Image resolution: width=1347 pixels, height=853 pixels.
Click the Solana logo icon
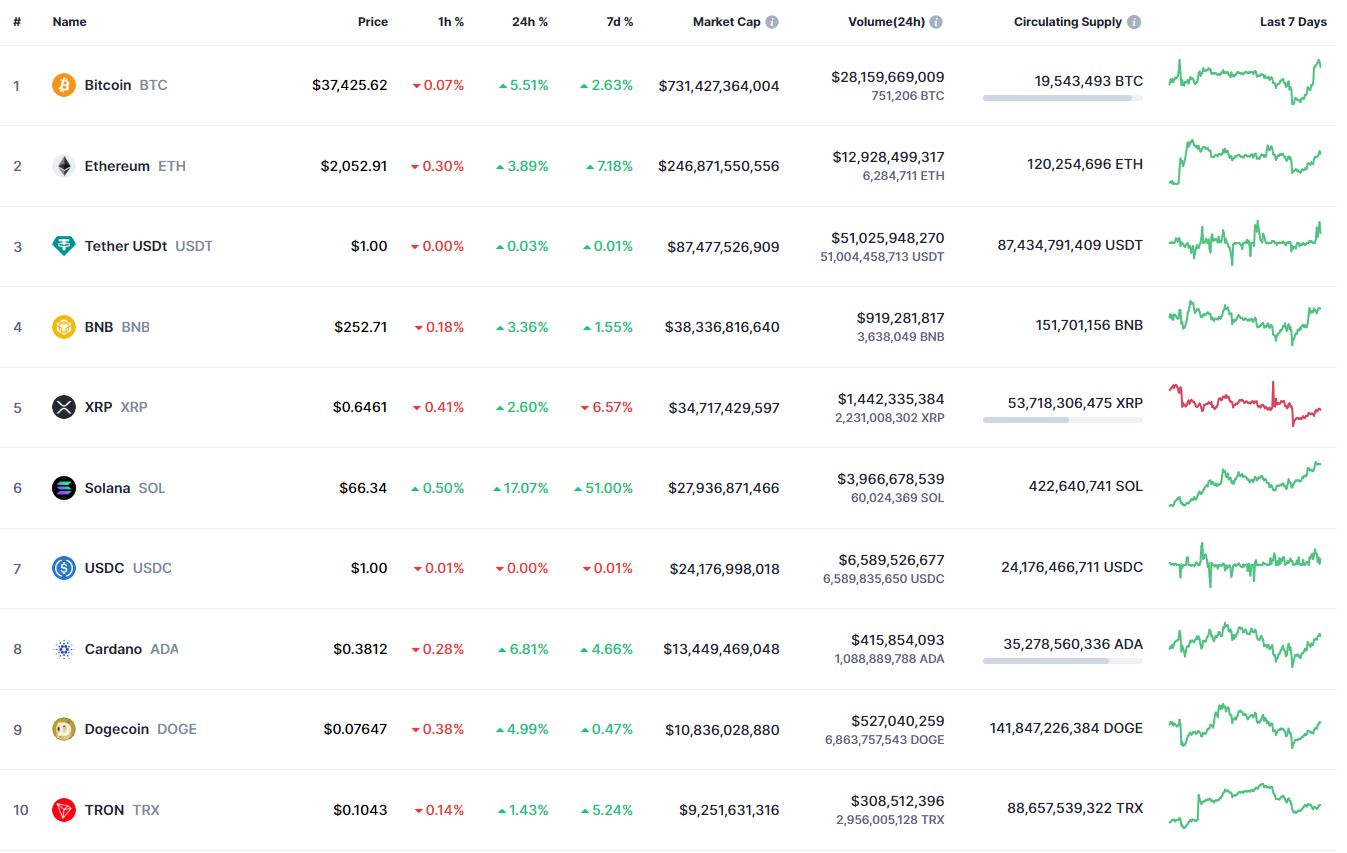(64, 488)
